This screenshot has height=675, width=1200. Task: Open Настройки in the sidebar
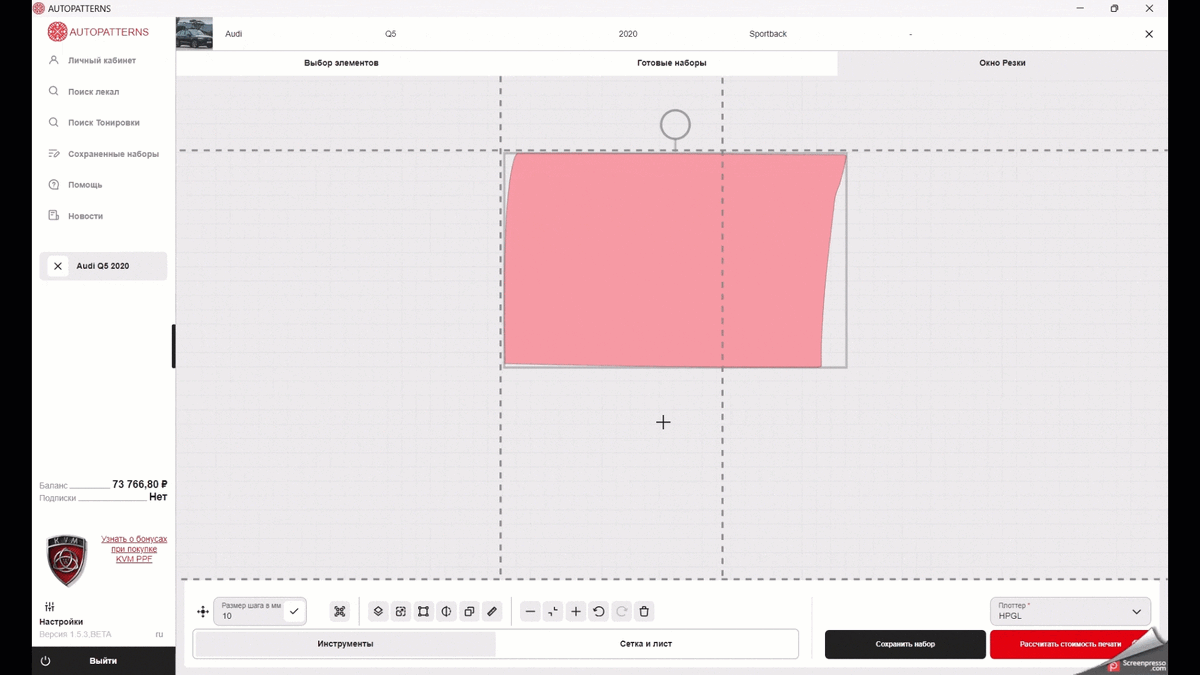pos(61,622)
